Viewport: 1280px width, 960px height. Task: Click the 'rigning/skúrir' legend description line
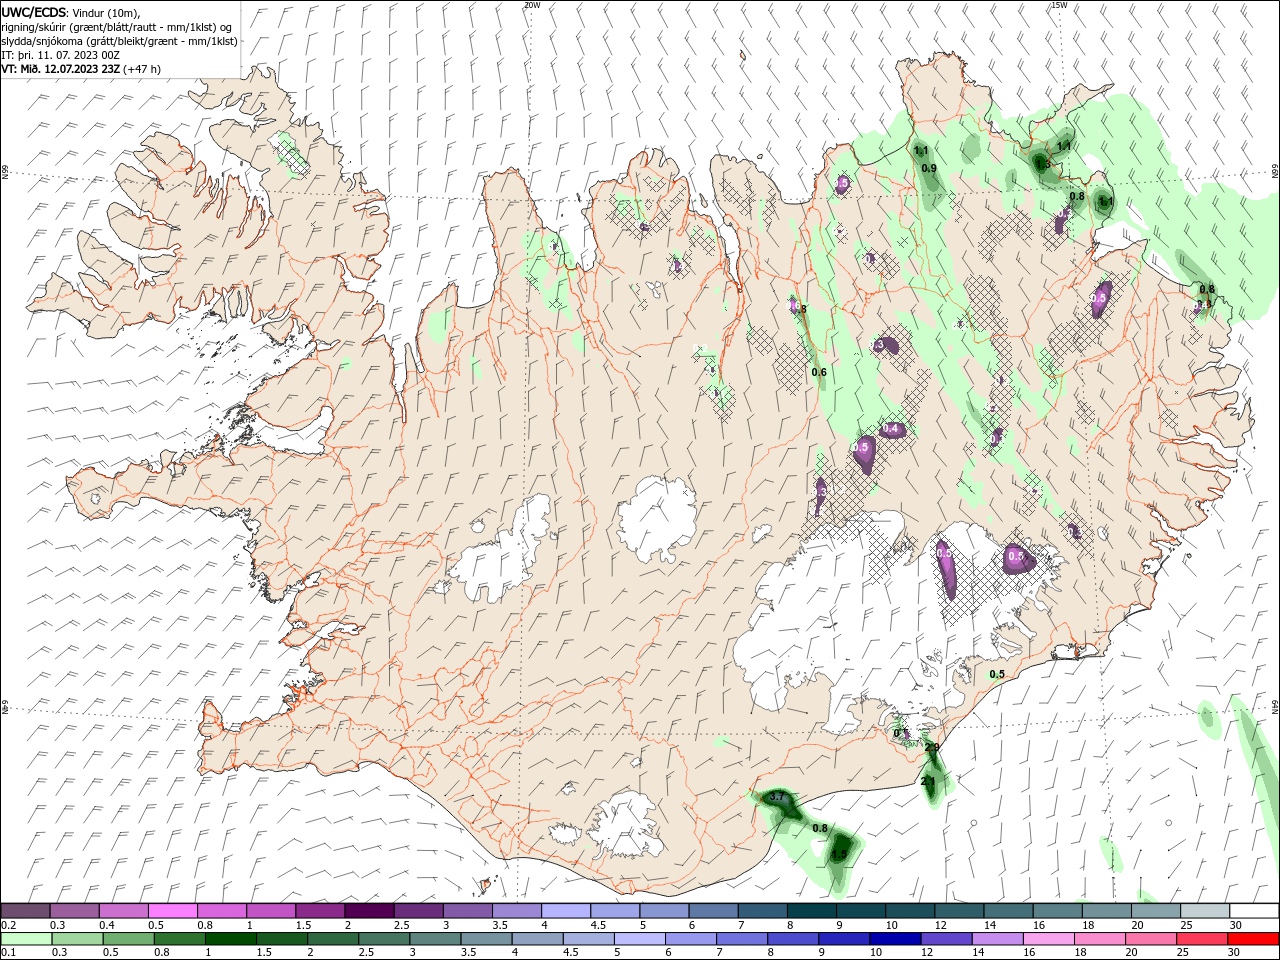point(116,27)
